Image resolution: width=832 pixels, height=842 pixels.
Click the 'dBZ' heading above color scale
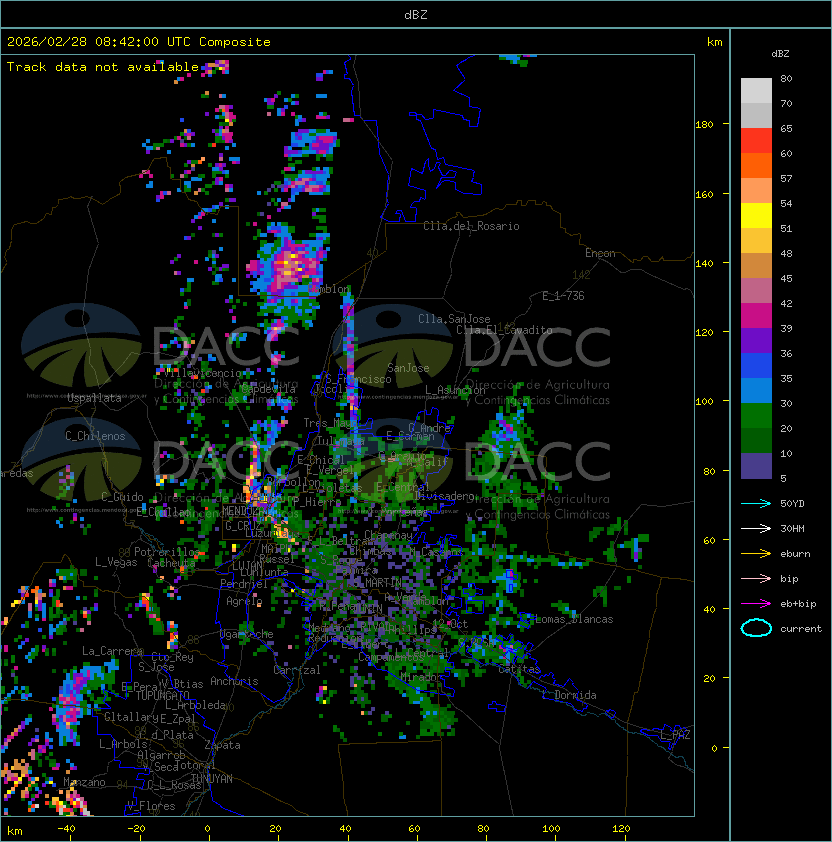click(x=780, y=54)
